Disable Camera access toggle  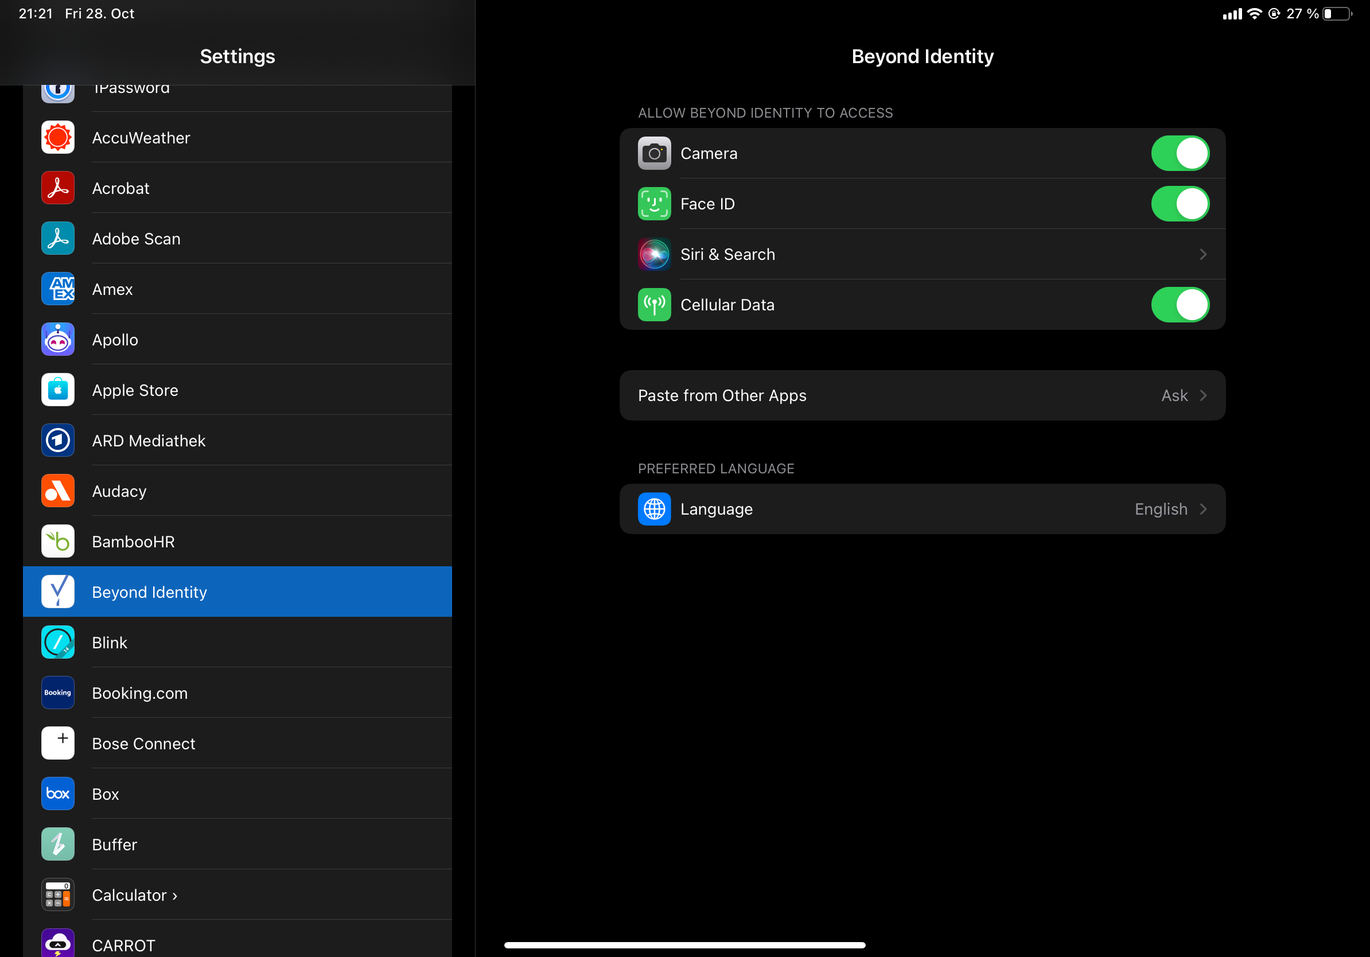(1179, 154)
